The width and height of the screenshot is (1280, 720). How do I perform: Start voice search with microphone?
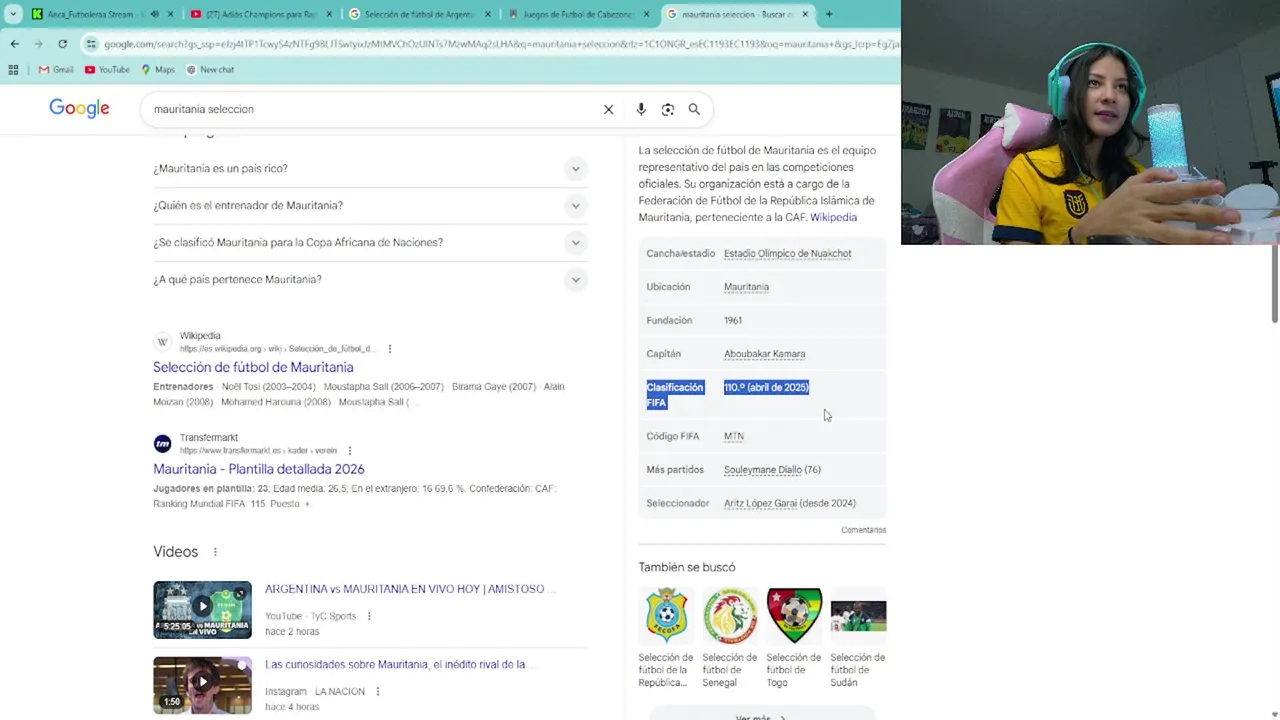coord(641,109)
